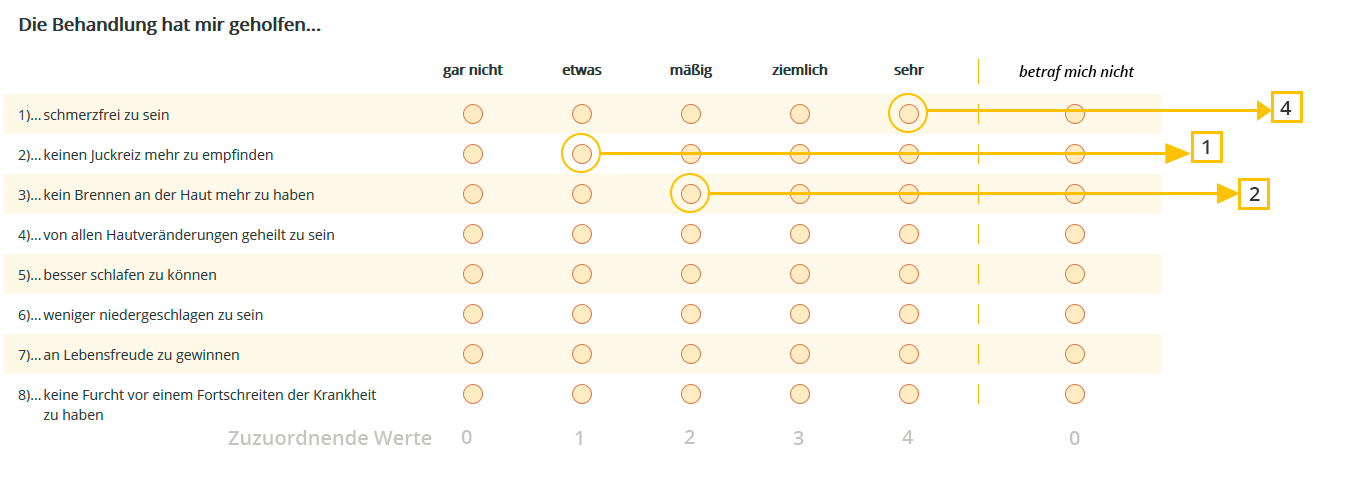Select 'etwas' for keine Furcht vor Fortschreiten
This screenshot has height=477, width=1371.
pos(582,394)
